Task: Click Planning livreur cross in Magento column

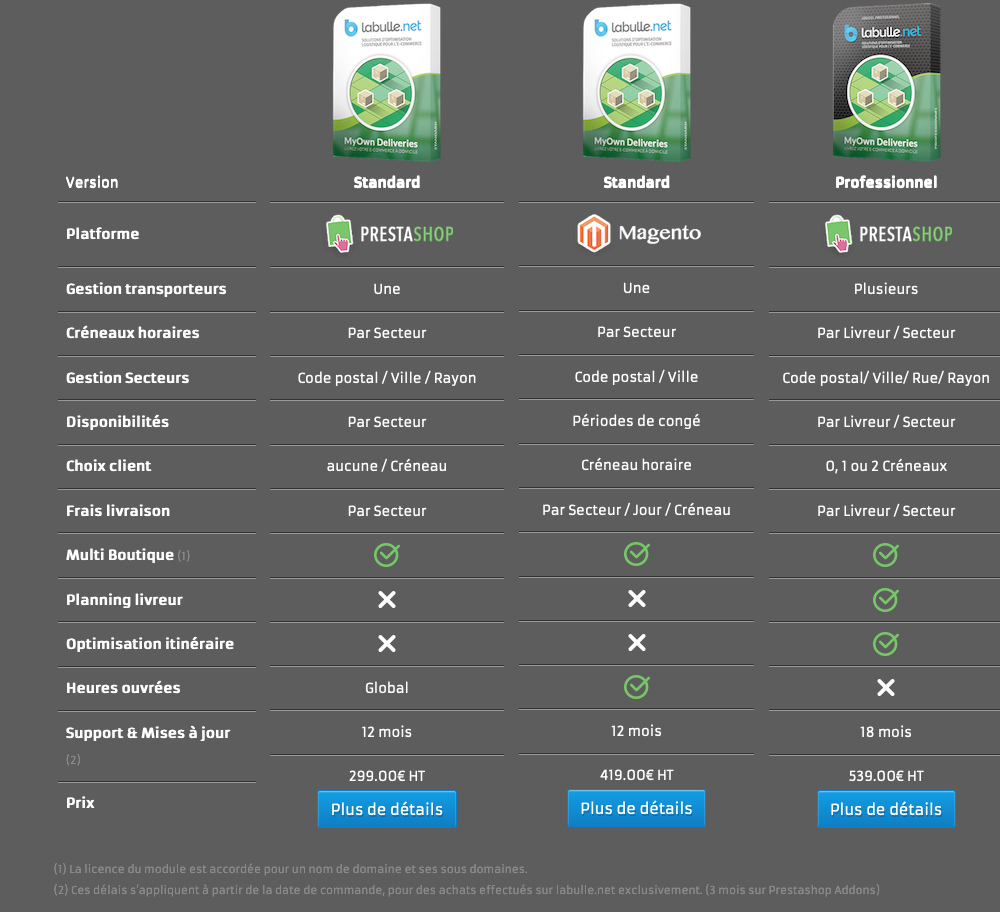Action: pyautogui.click(x=636, y=598)
